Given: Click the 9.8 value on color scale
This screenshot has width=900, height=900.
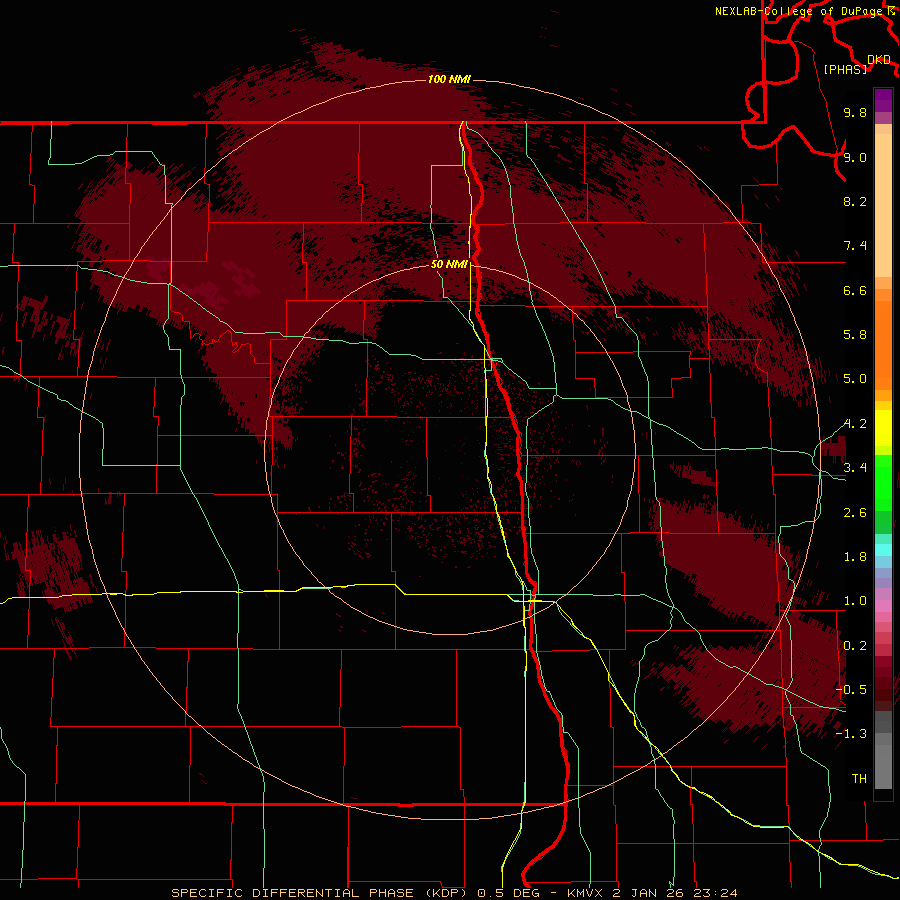Looking at the screenshot, I should [855, 112].
